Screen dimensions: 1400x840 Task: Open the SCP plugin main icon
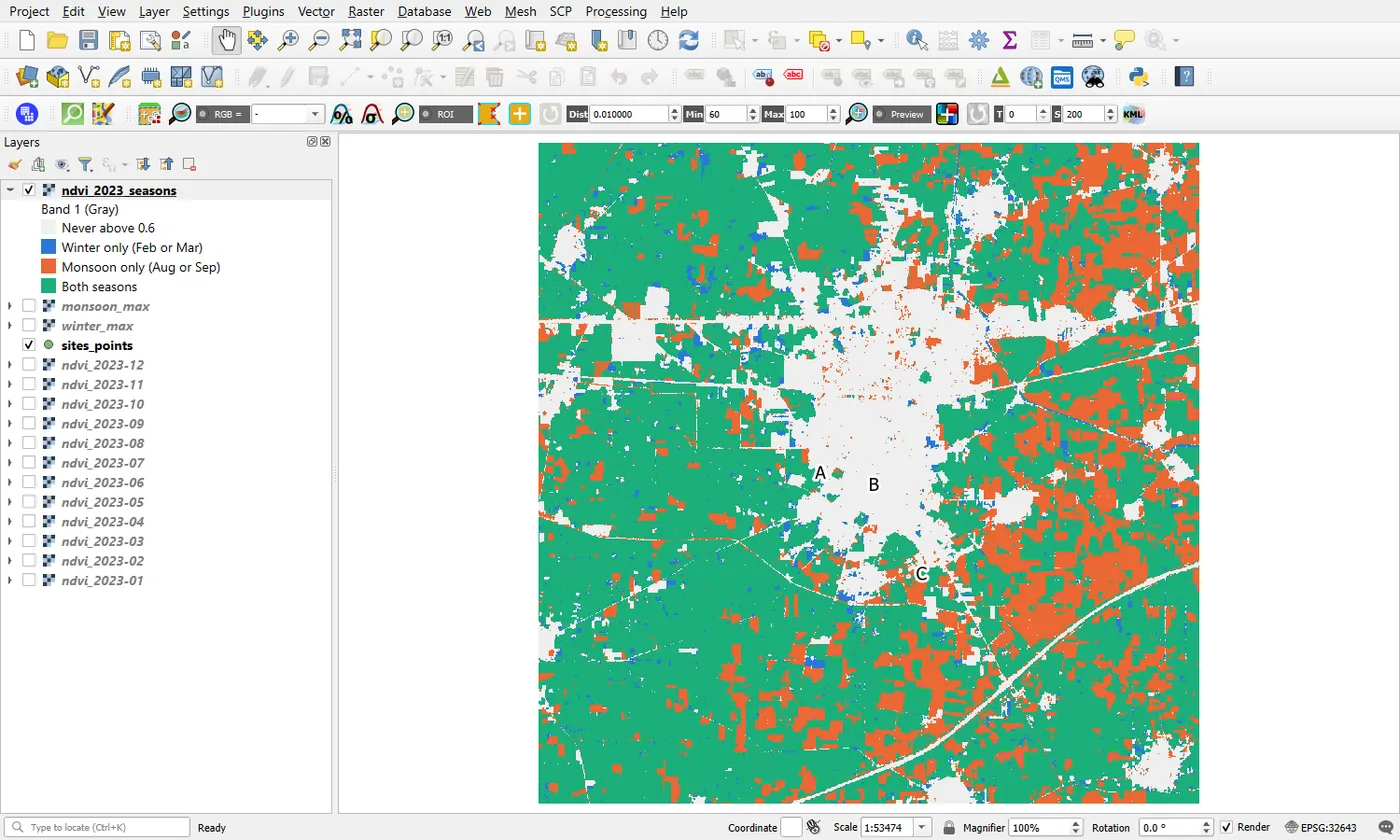pos(27,114)
